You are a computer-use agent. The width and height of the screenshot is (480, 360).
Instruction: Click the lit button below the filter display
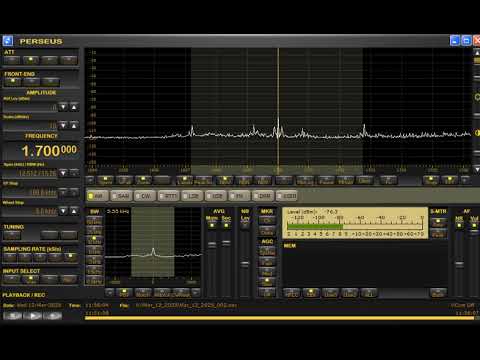pyautogui.click(x=124, y=293)
